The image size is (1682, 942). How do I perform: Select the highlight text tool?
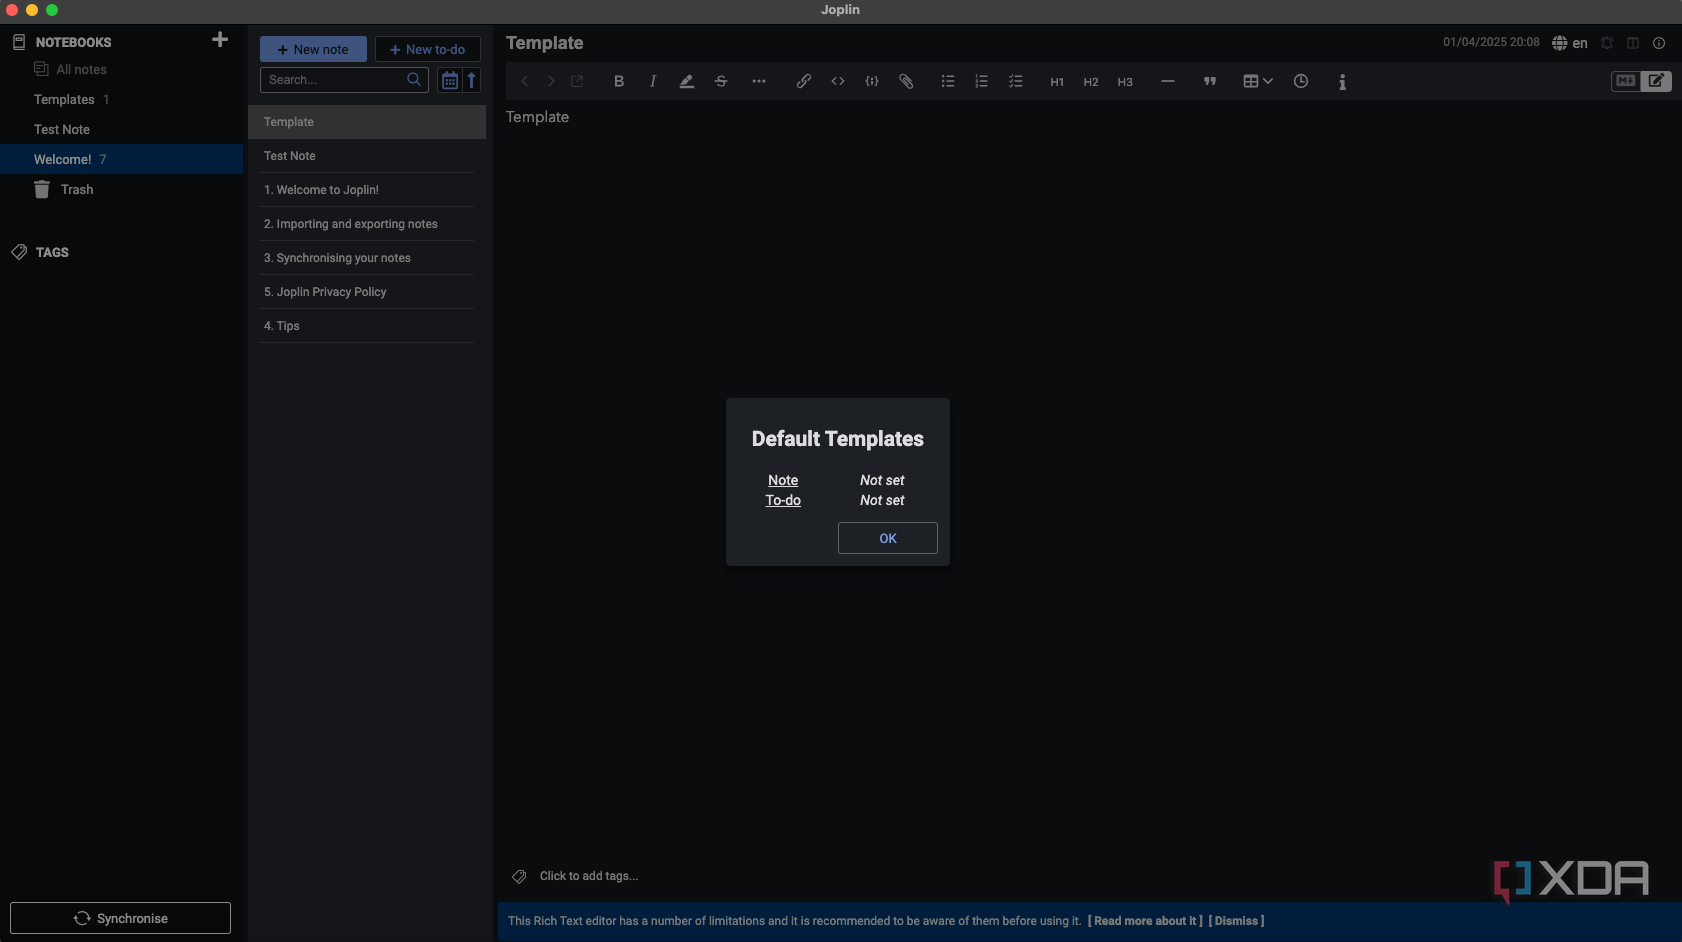(687, 82)
